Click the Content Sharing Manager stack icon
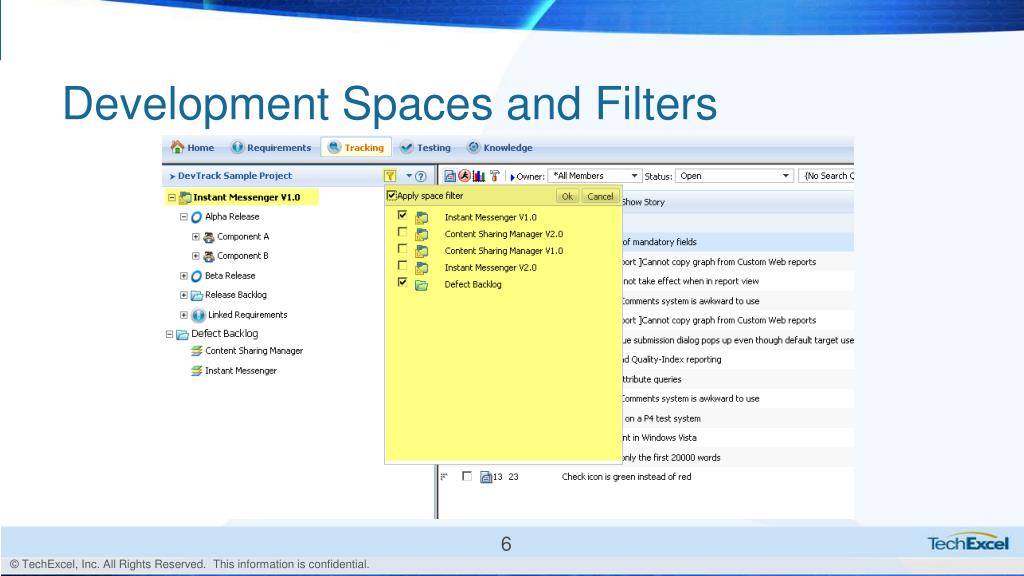The height and width of the screenshot is (576, 1024). [197, 351]
